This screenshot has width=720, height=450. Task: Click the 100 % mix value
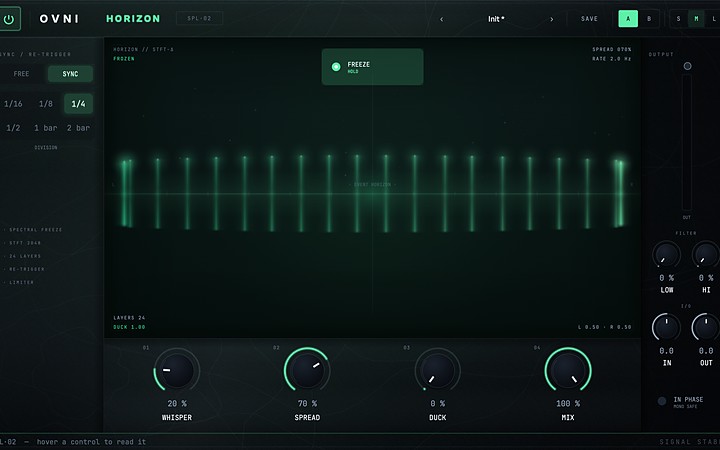pos(568,404)
